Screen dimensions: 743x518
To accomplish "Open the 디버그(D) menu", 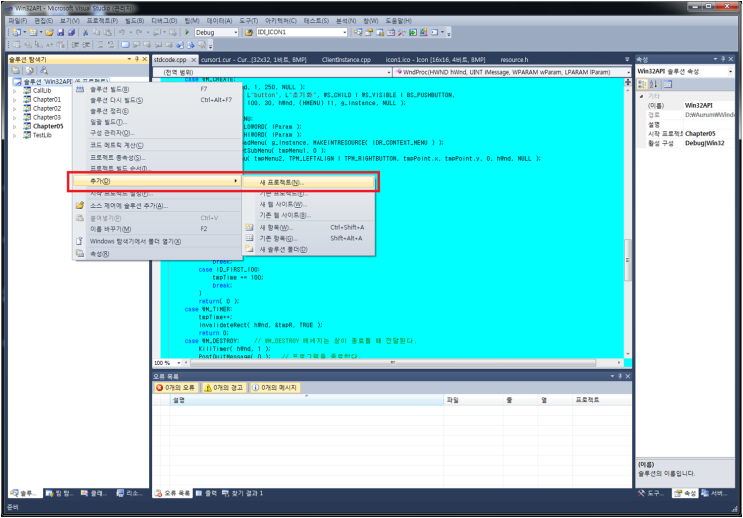I will click(x=164, y=21).
